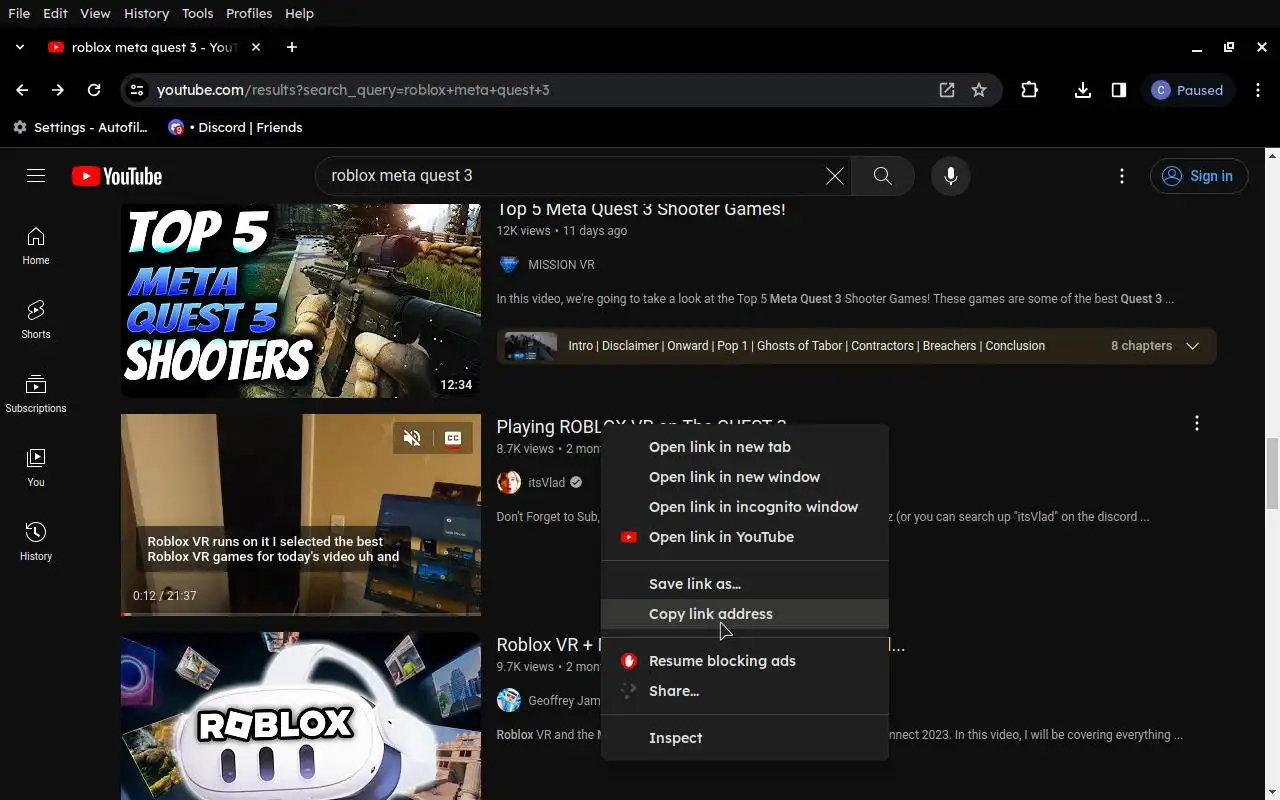Go back with the browser back arrow
Viewport: 1280px width, 800px height.
pos(22,90)
